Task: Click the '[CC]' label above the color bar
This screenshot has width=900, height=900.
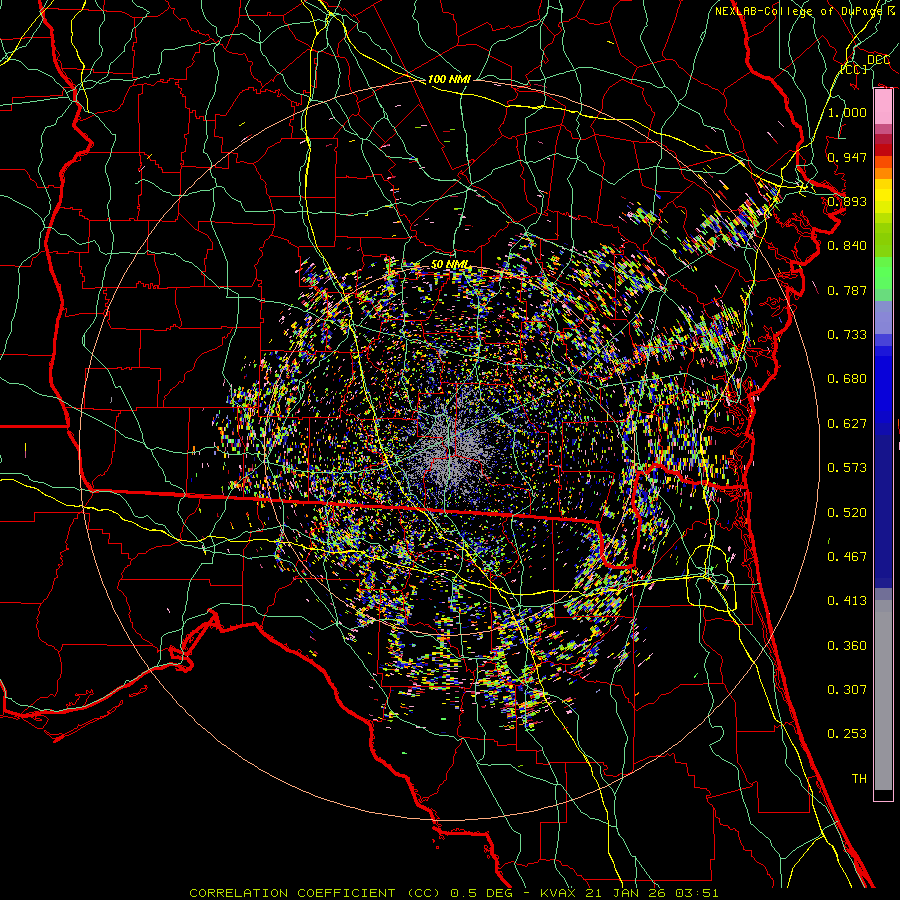Action: (x=854, y=69)
